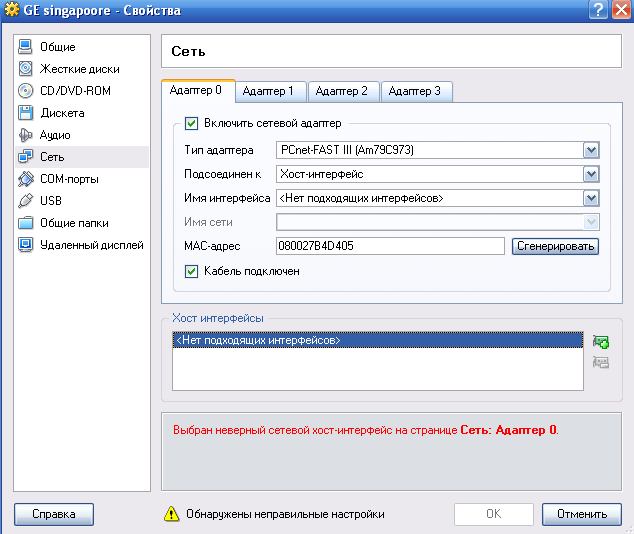The height and width of the screenshot is (534, 634).
Task: Click the Общие папки folder icon
Action: point(27,223)
